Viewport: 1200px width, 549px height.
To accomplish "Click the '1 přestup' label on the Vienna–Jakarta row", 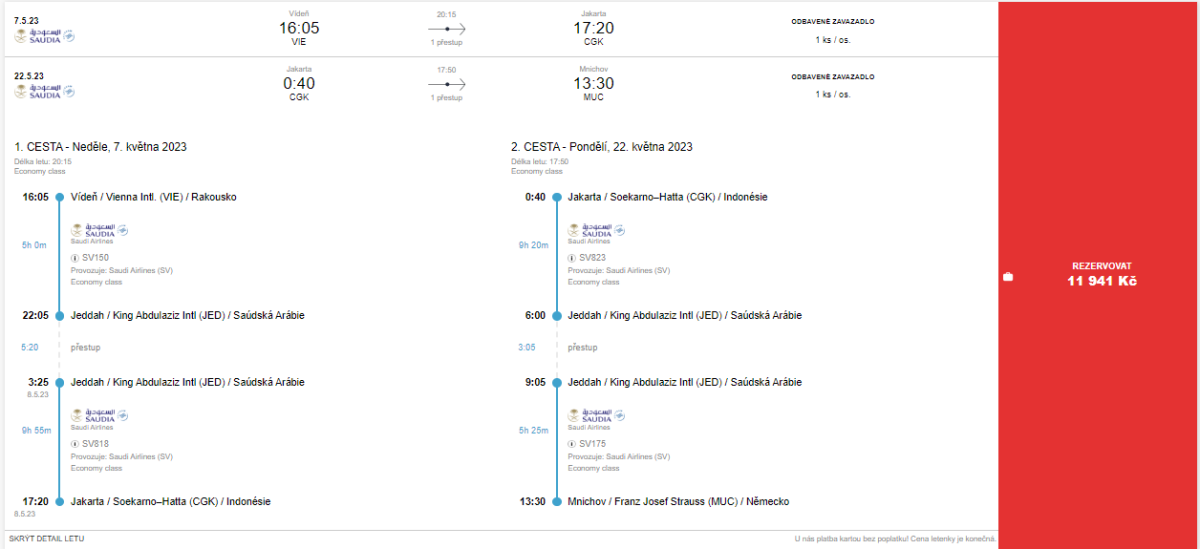I will point(446,43).
